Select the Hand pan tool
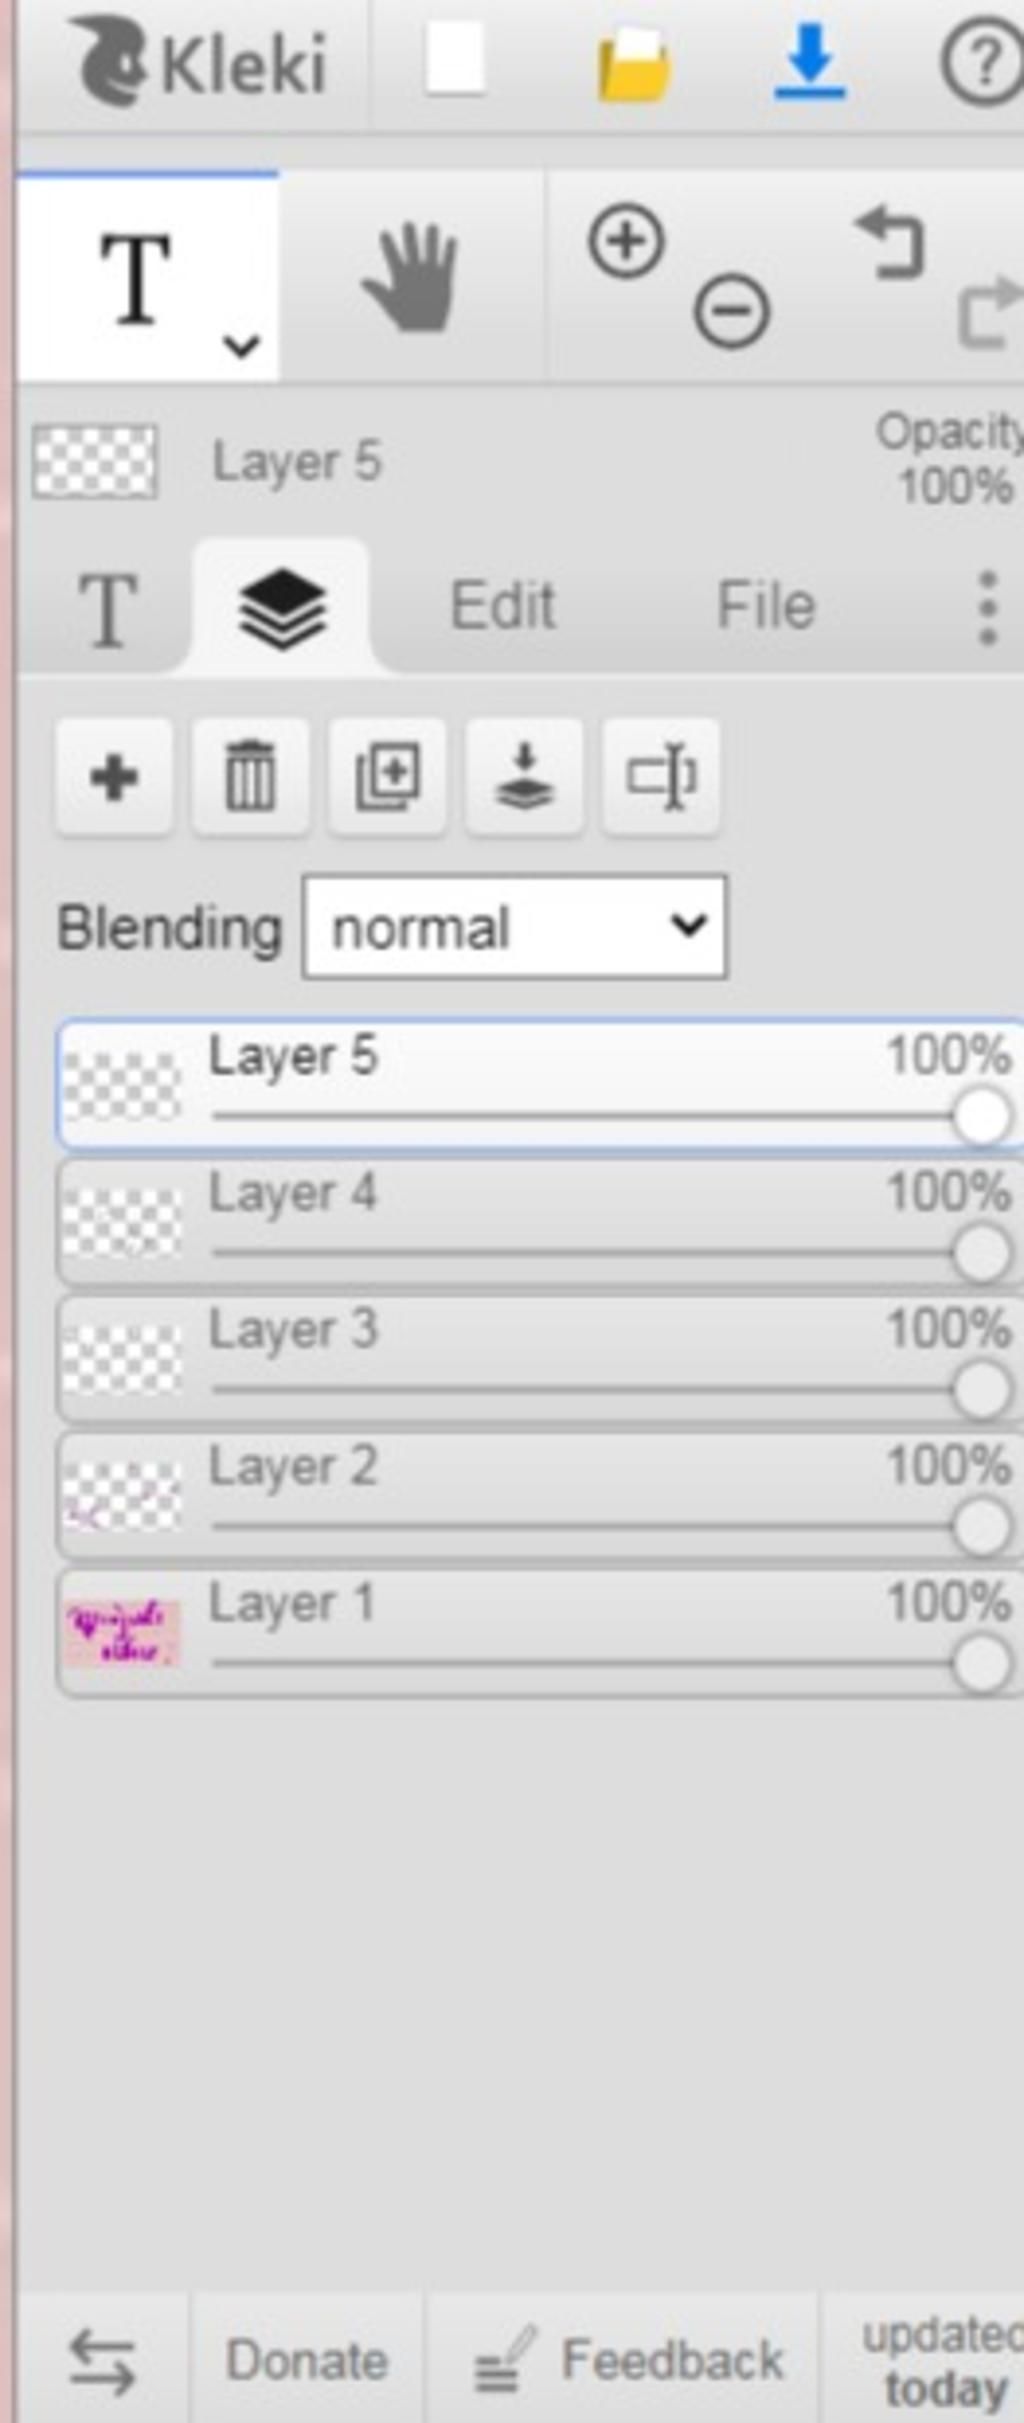Viewport: 1024px width, 2423px height. coord(411,278)
